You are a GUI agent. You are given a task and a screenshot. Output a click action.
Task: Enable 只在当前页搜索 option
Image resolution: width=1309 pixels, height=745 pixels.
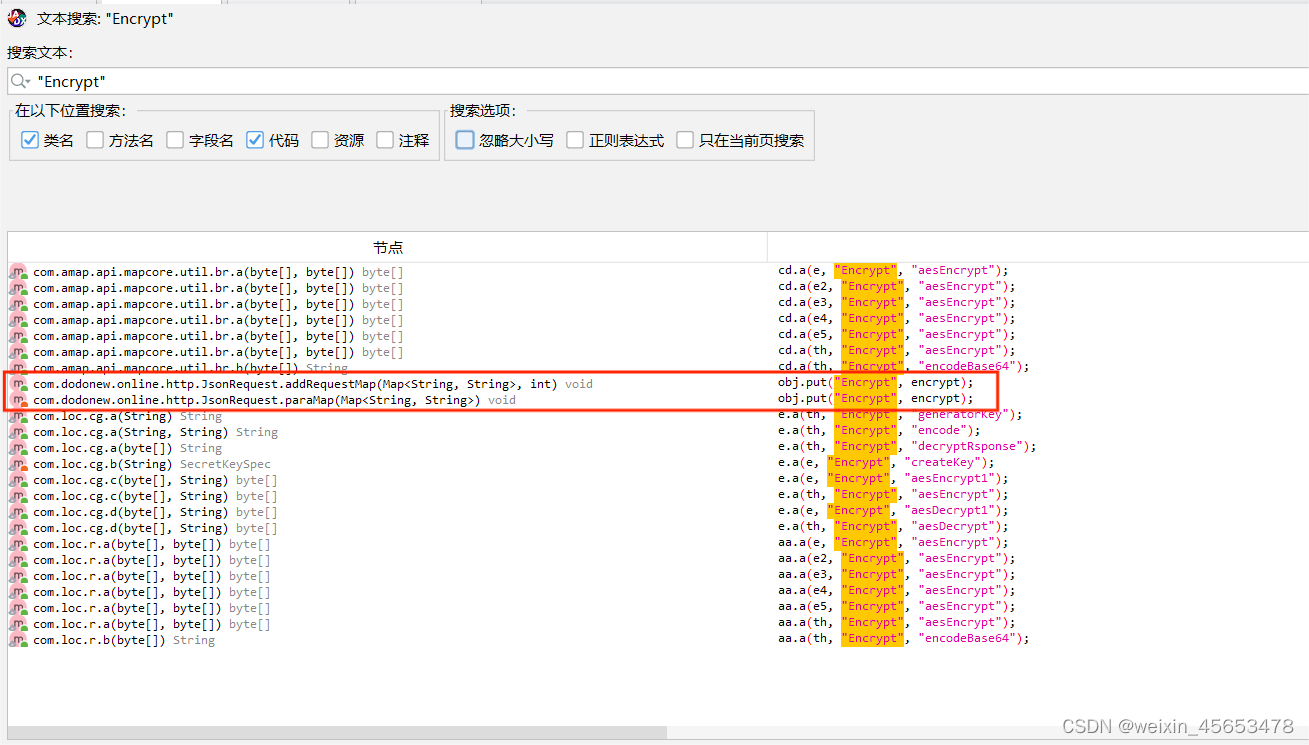tap(685, 141)
